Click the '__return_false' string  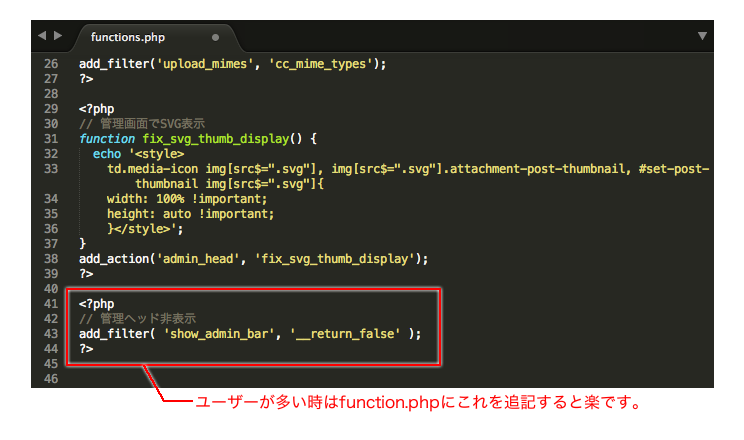click(345, 333)
